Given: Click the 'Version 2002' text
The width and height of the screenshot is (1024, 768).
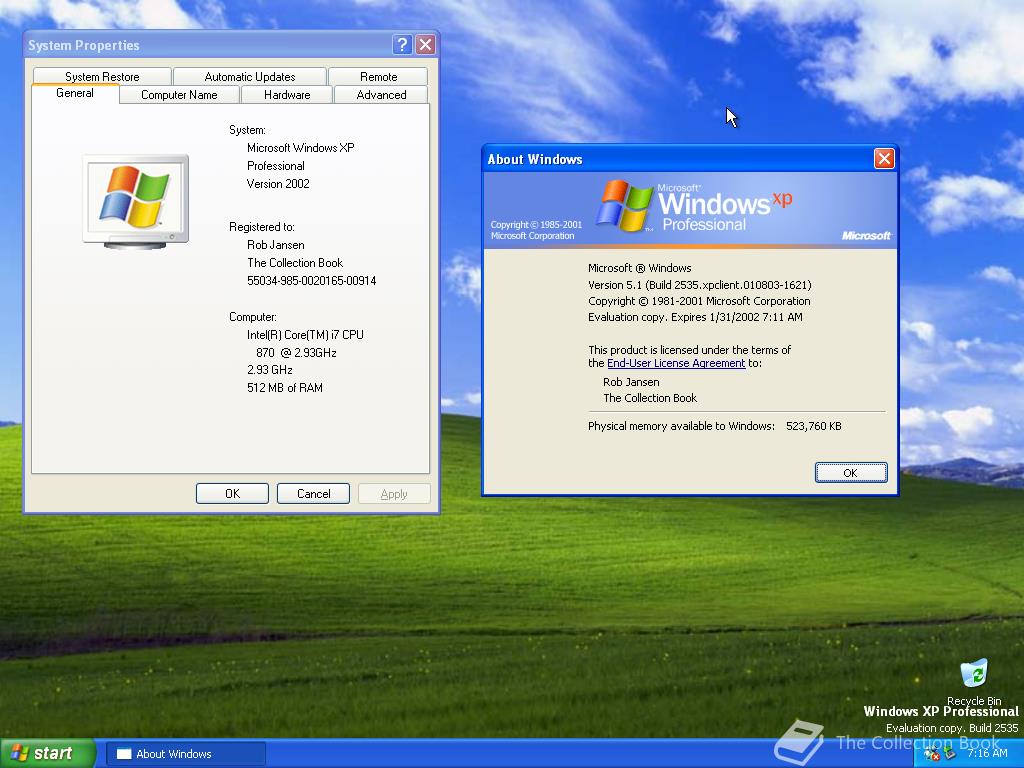Looking at the screenshot, I should coord(278,184).
